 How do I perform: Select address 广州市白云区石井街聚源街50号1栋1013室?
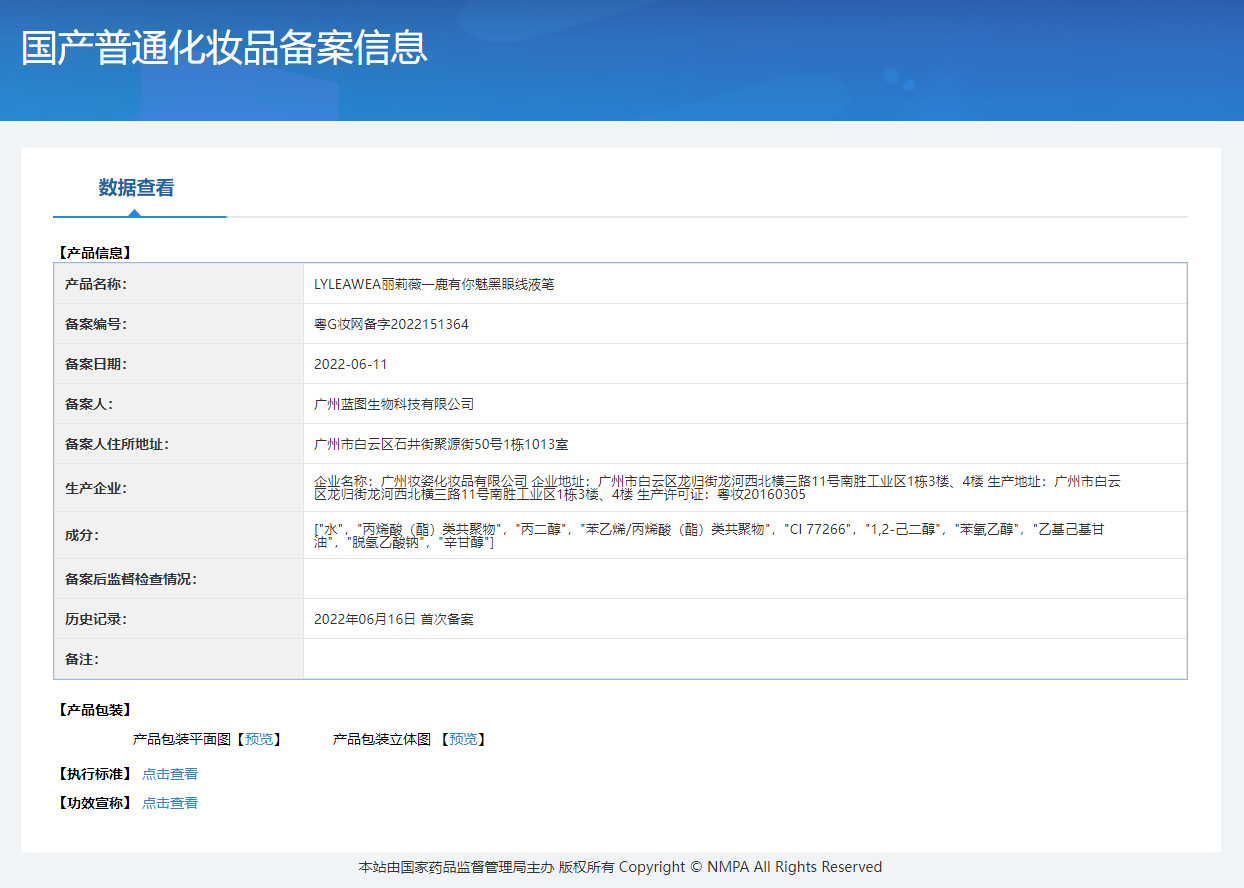(x=441, y=444)
